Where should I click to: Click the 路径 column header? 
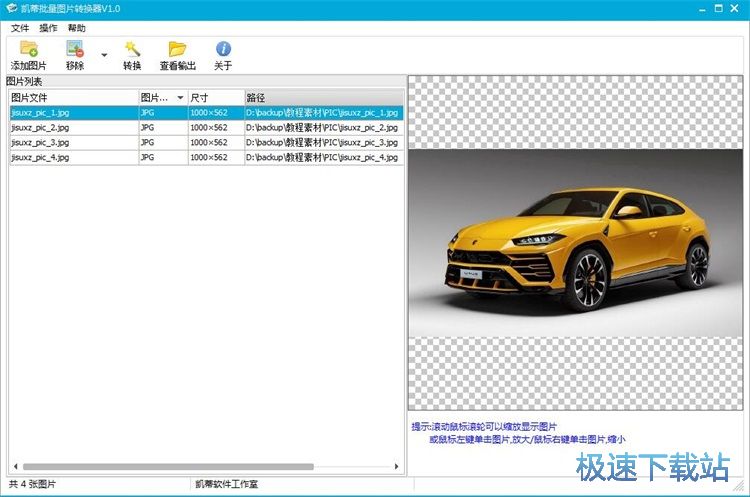323,98
